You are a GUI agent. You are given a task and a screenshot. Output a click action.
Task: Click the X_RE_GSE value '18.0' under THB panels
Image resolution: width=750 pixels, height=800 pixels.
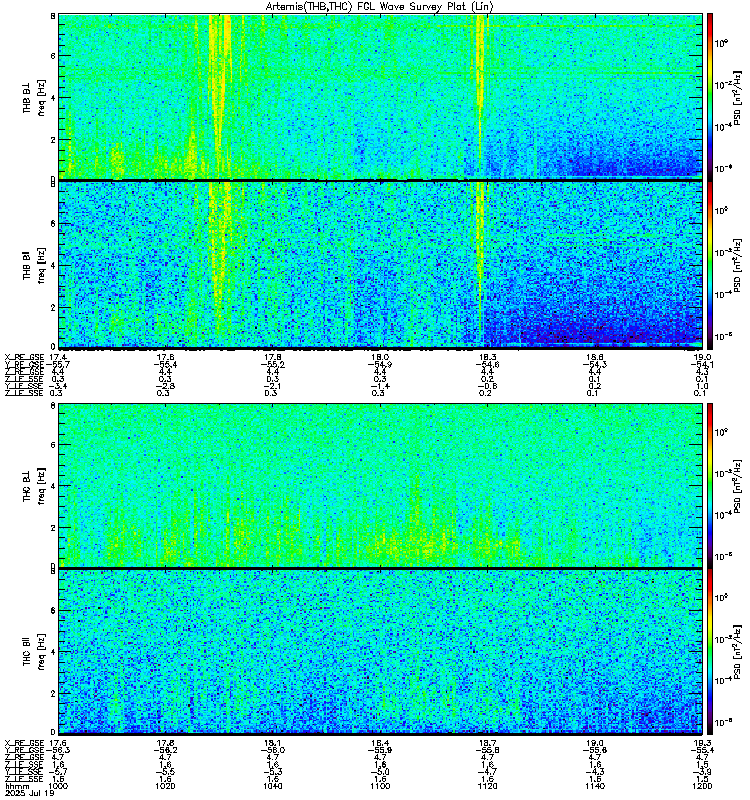[x=380, y=357]
